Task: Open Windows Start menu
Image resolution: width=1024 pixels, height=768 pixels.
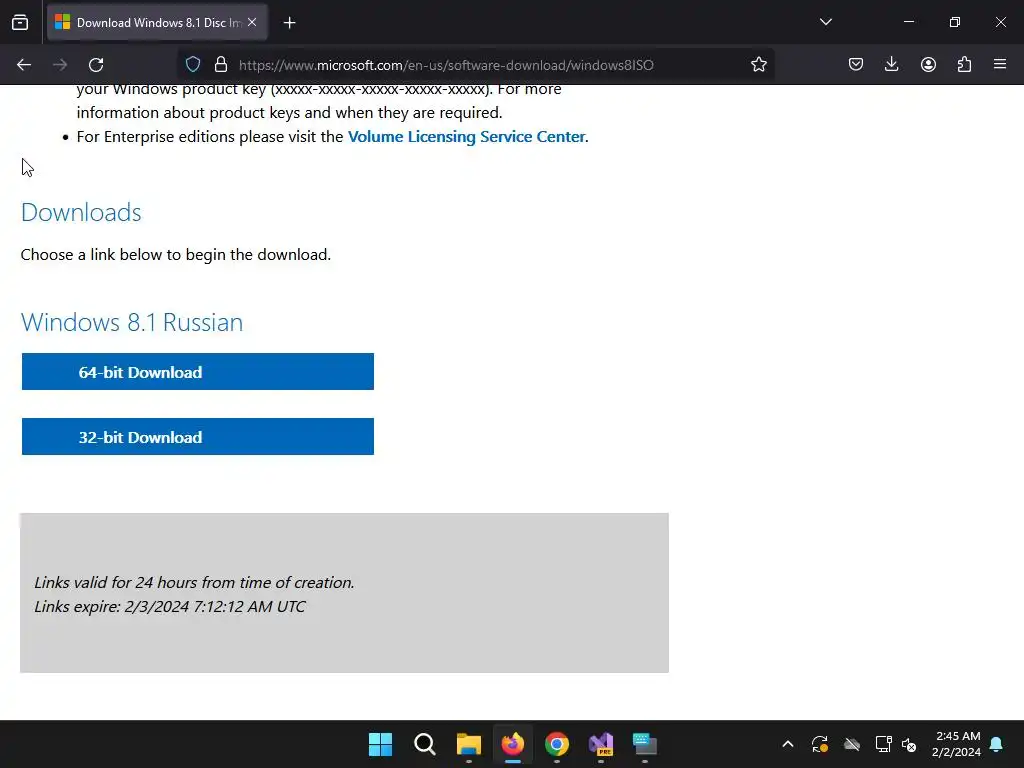Action: pos(380,744)
